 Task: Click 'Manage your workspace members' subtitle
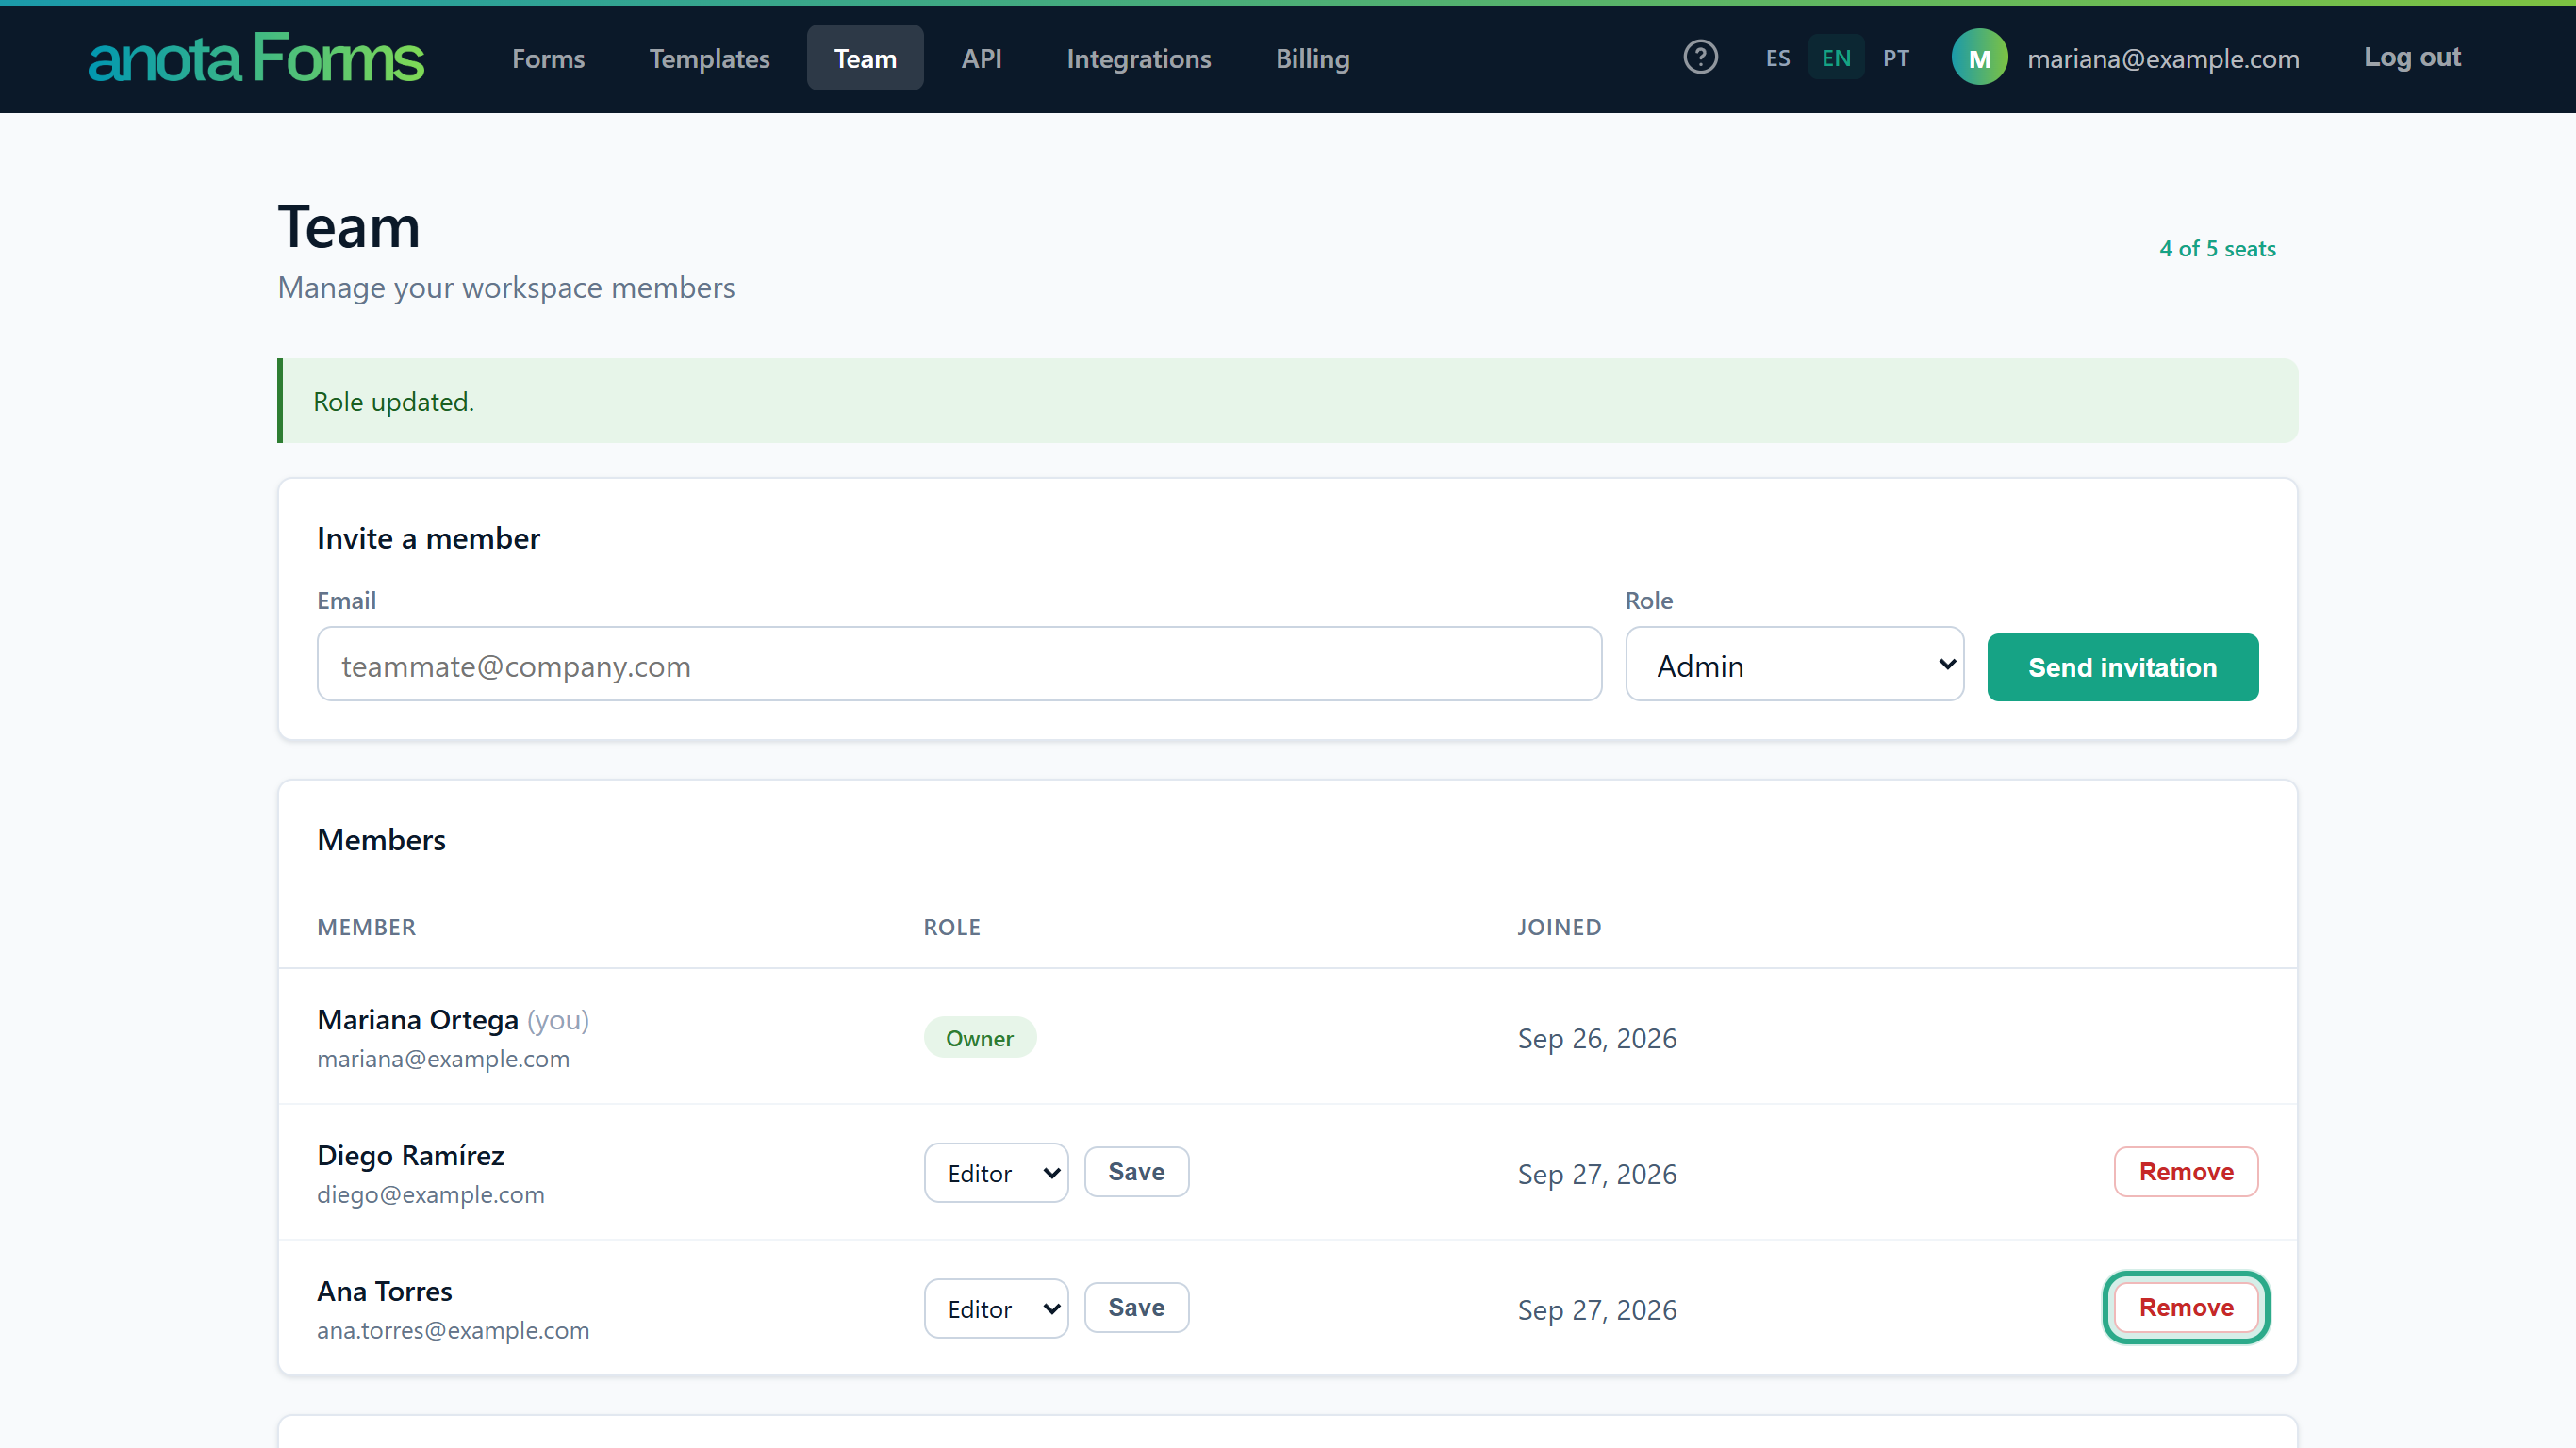tap(506, 288)
